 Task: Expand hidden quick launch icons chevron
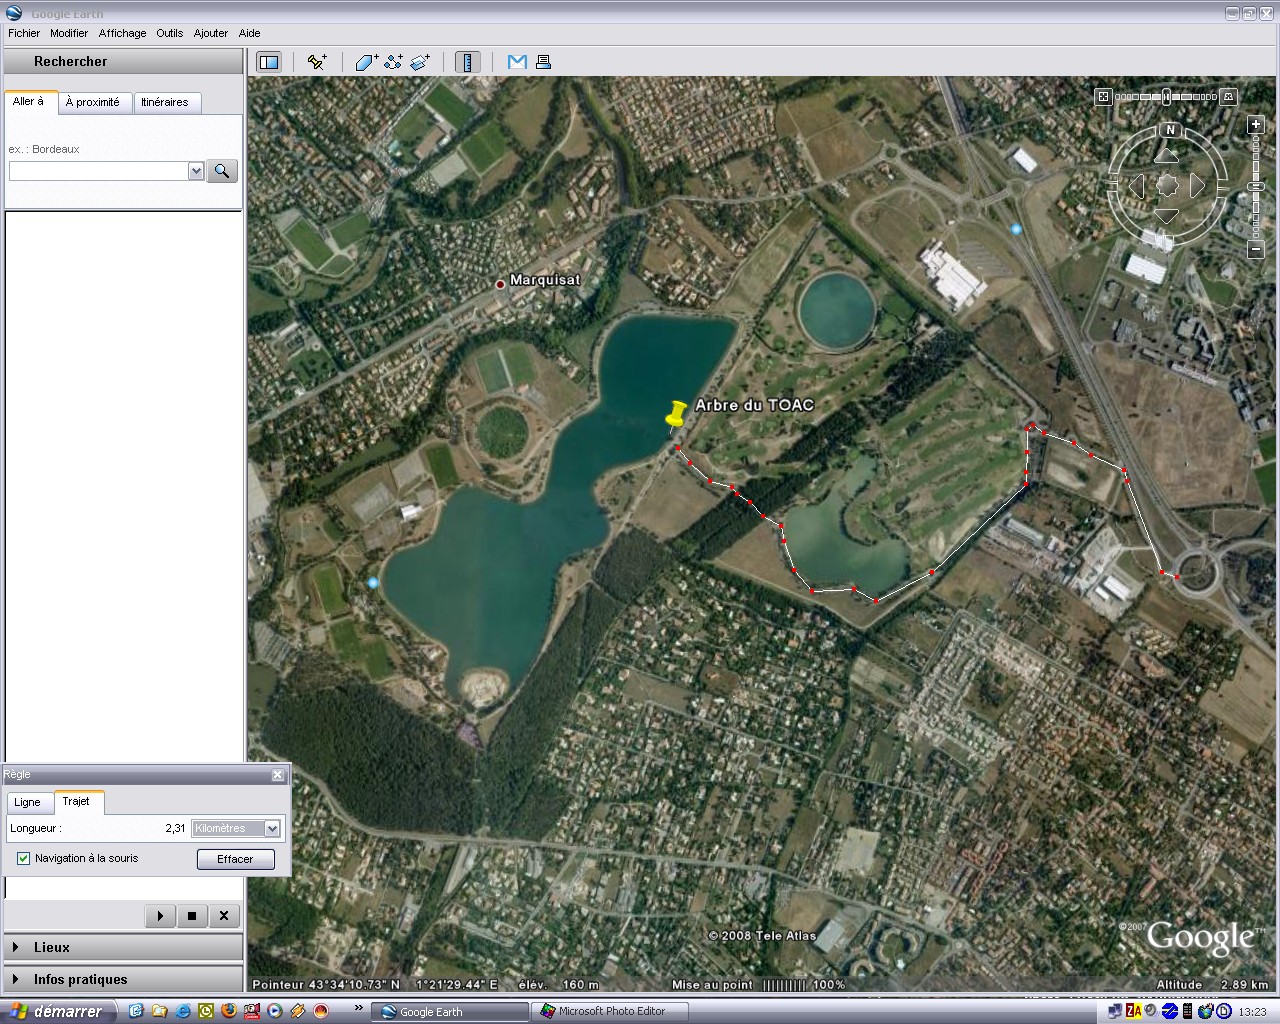(x=358, y=1008)
